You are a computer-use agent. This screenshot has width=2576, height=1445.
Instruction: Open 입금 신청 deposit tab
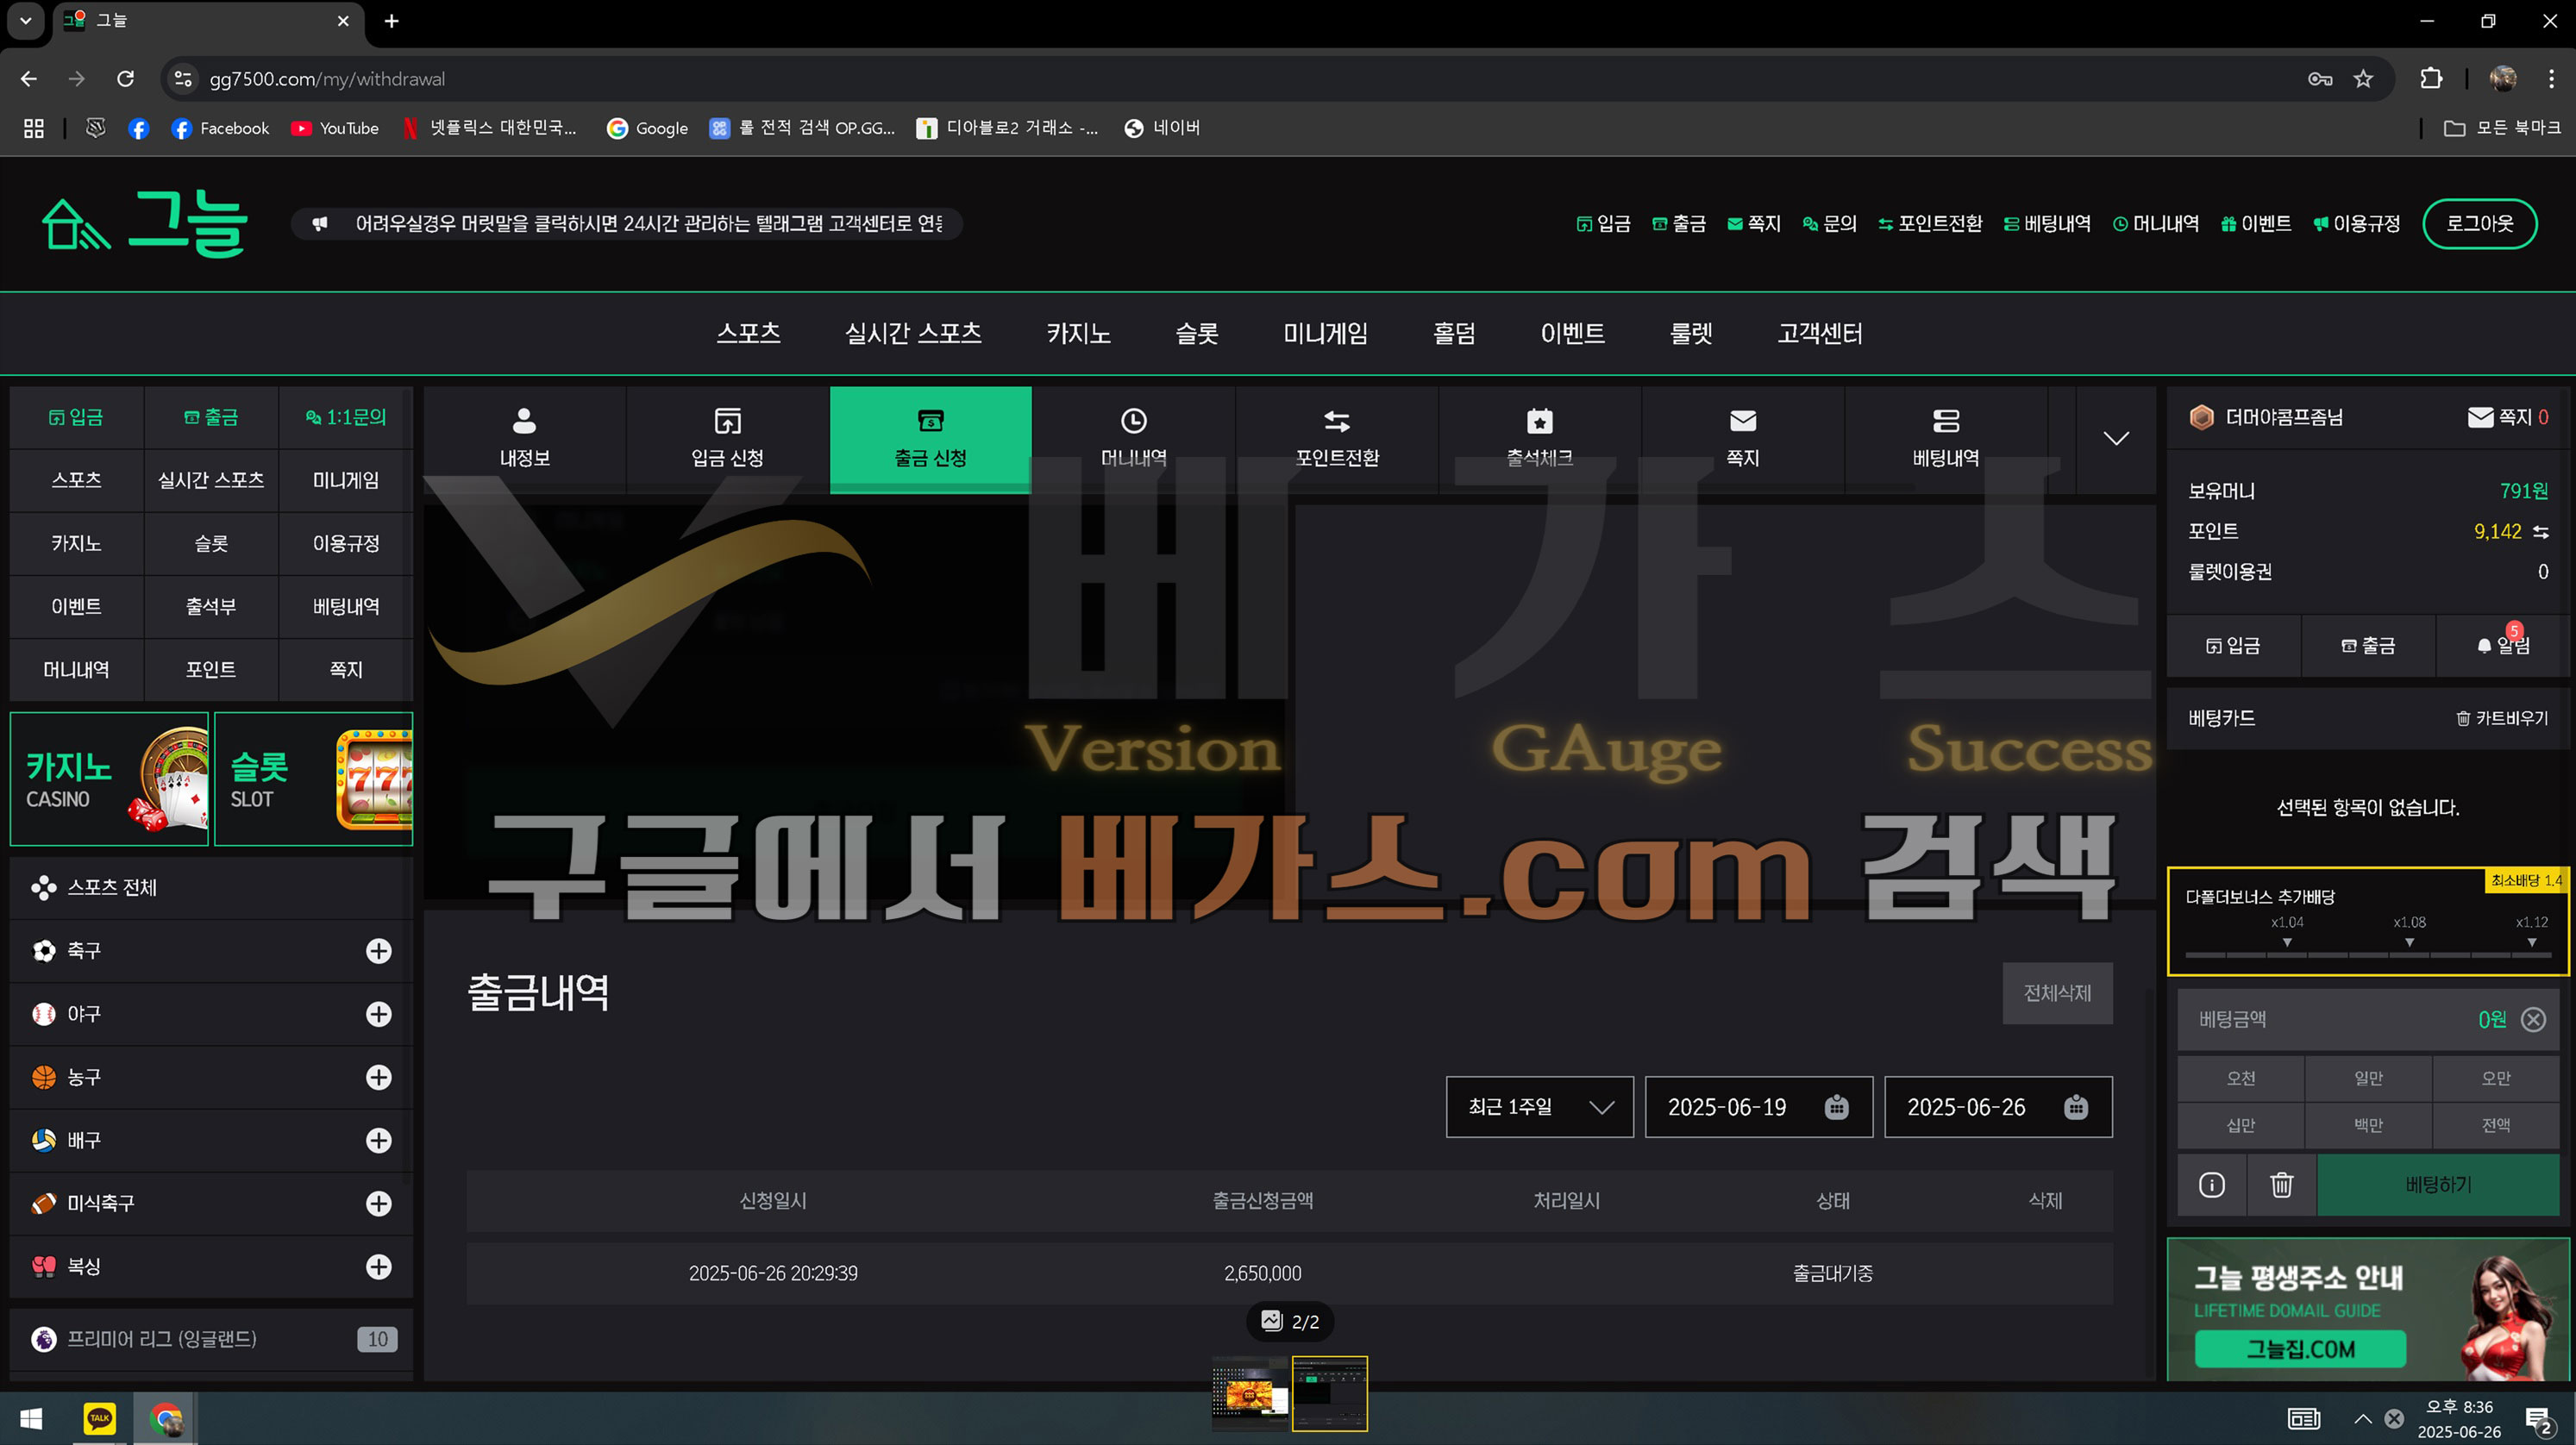click(x=727, y=438)
